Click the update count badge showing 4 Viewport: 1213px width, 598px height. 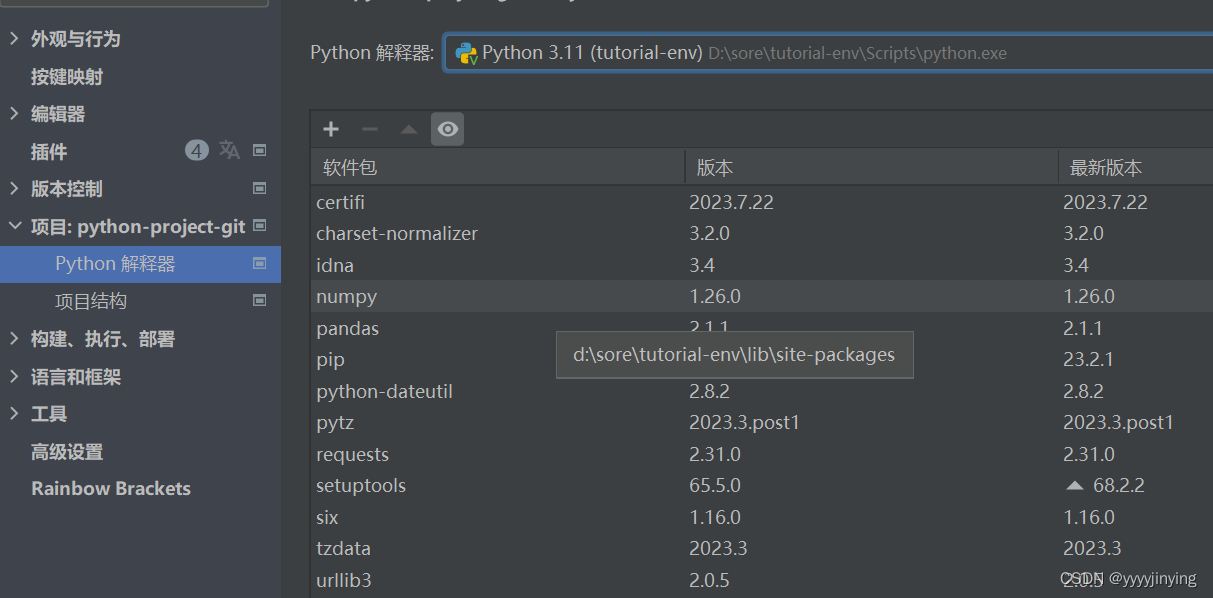click(197, 151)
